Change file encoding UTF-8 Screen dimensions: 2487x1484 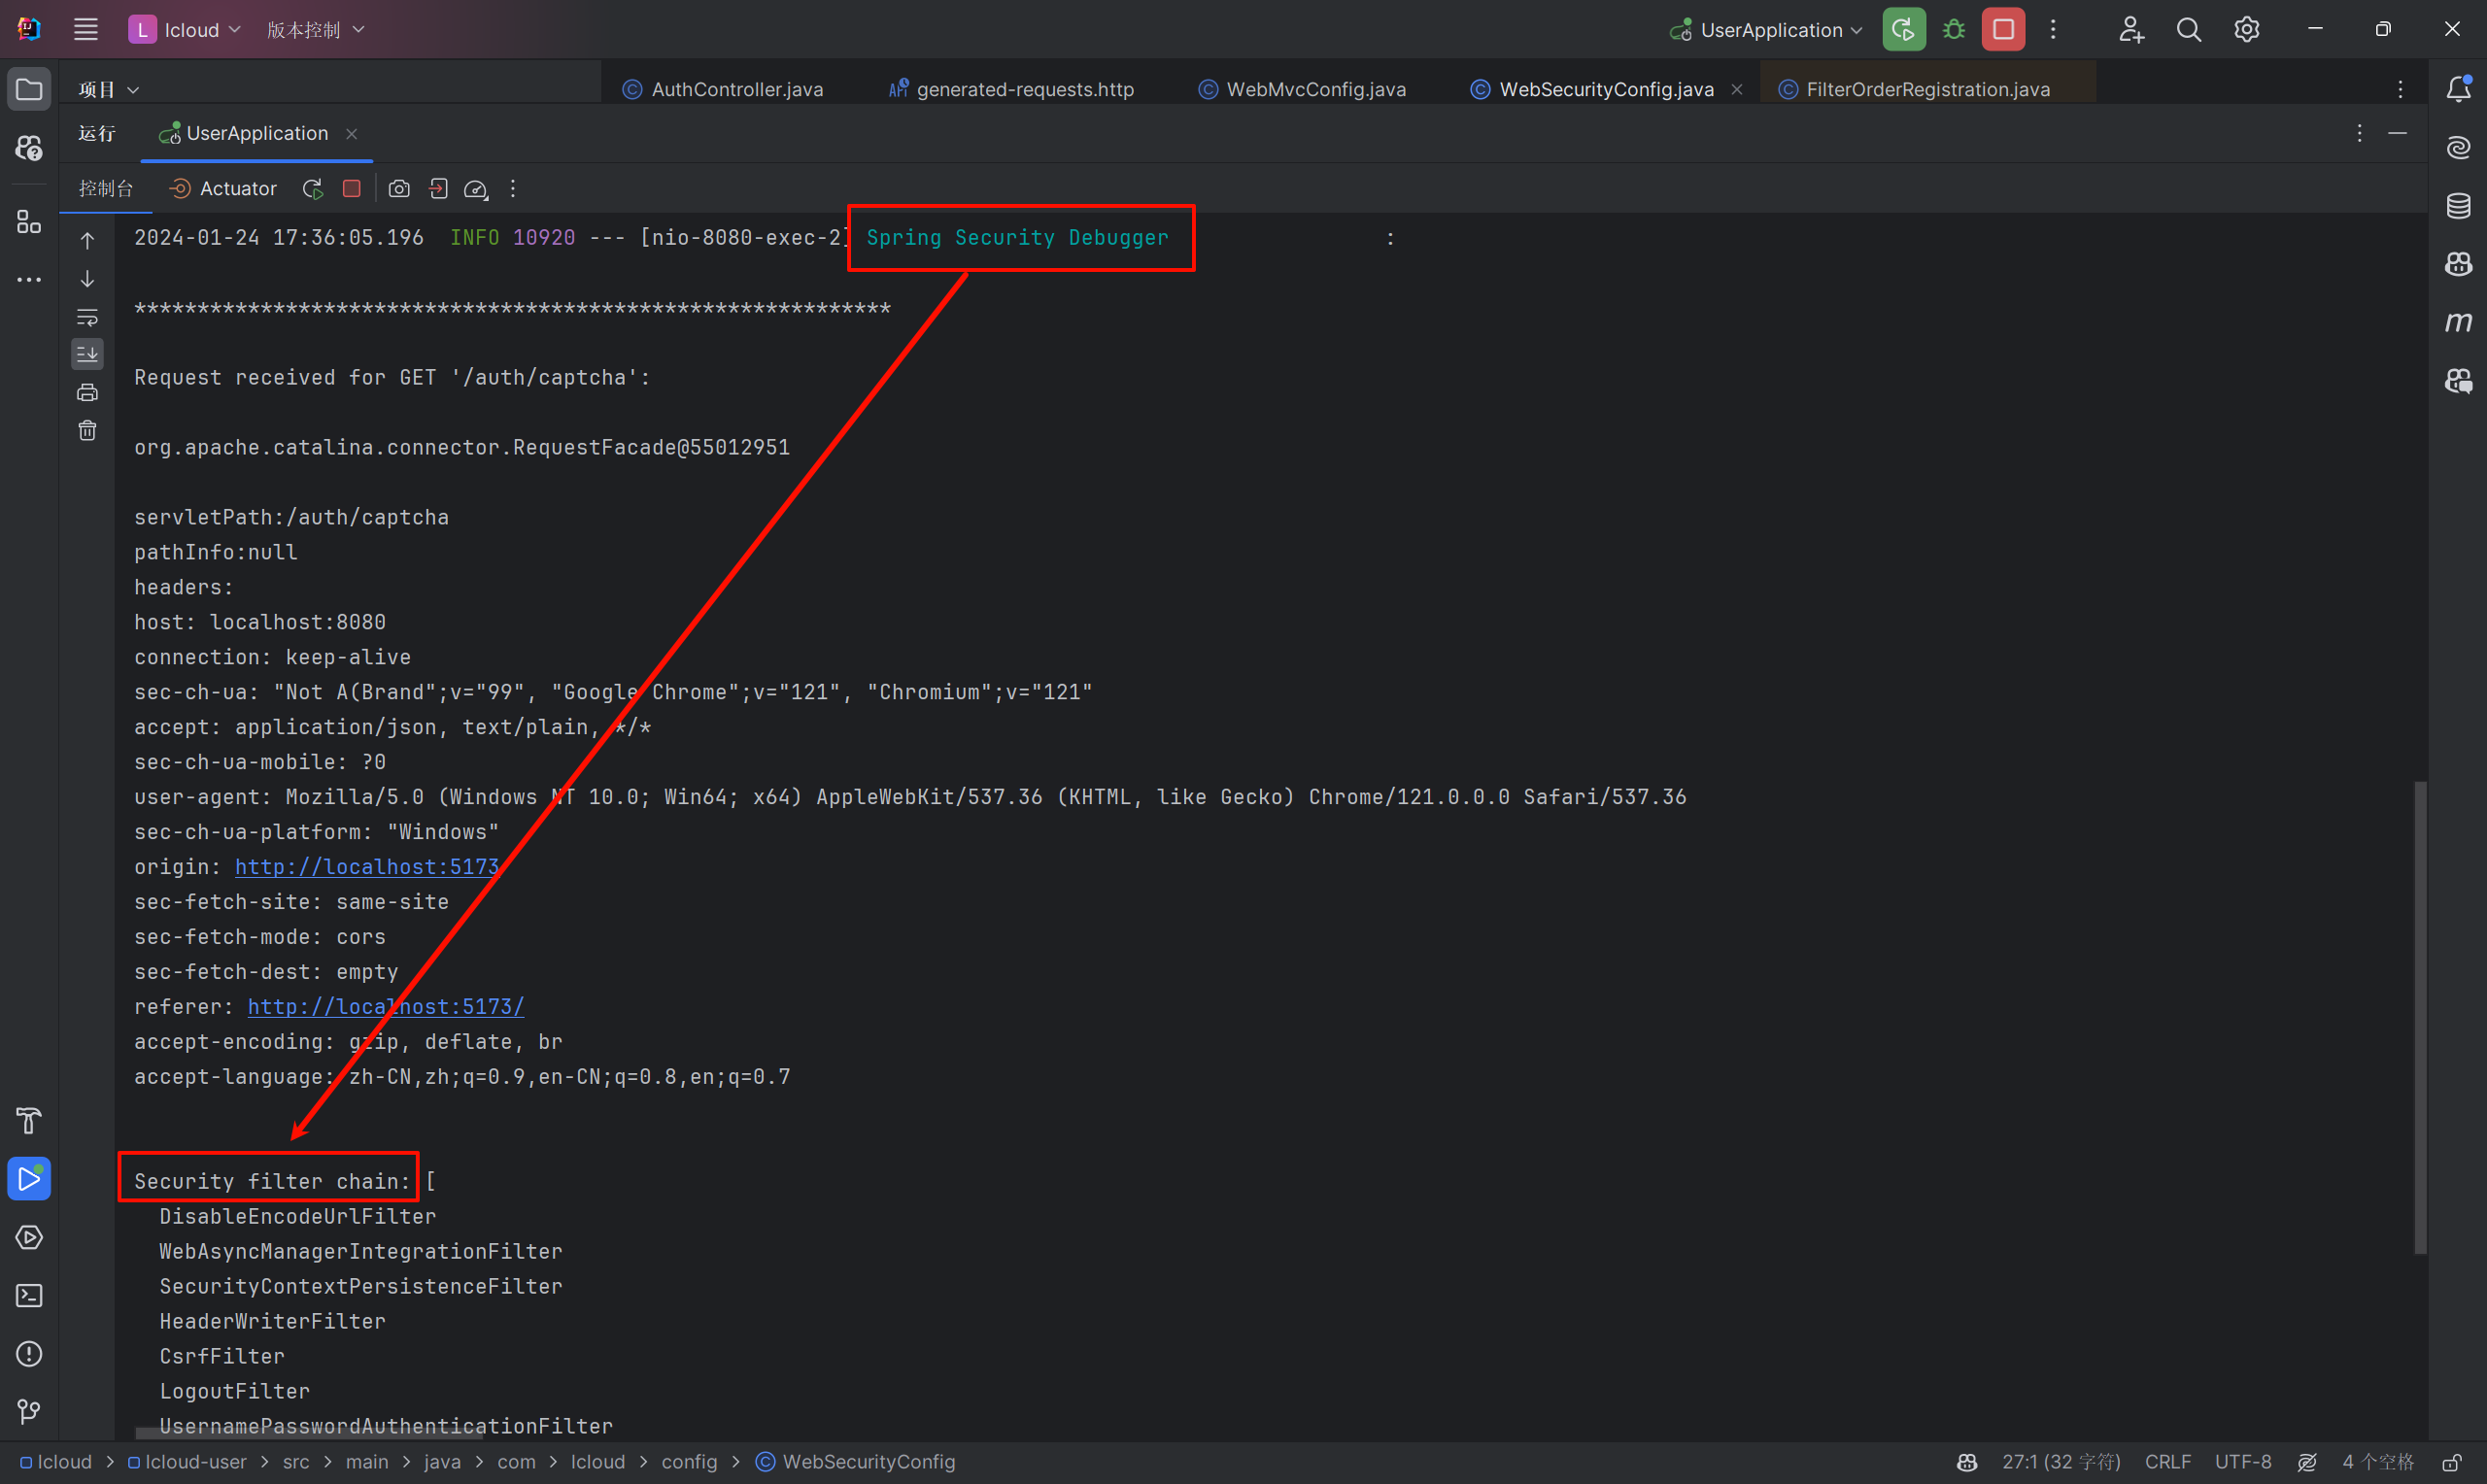coord(2243,1462)
